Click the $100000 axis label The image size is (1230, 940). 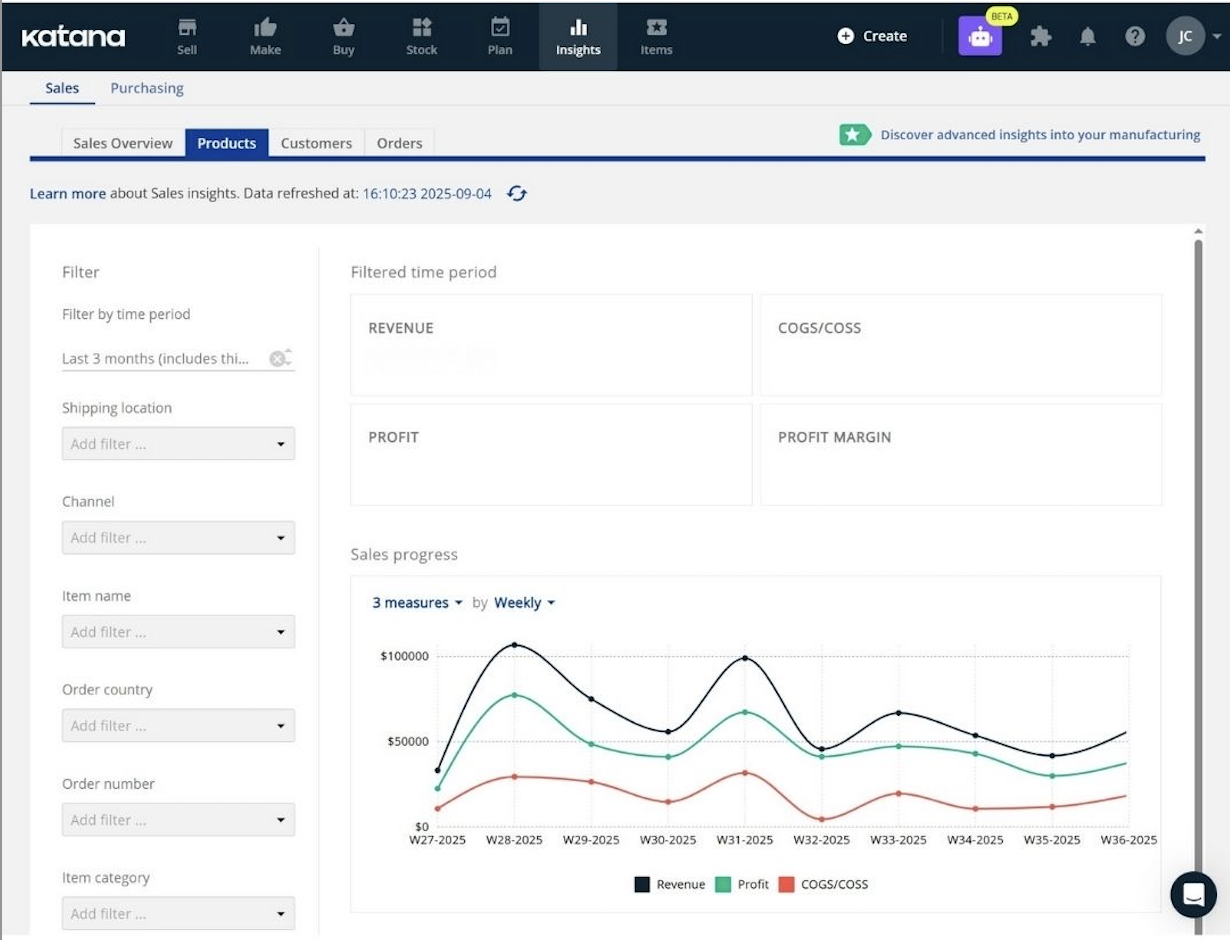(x=404, y=656)
